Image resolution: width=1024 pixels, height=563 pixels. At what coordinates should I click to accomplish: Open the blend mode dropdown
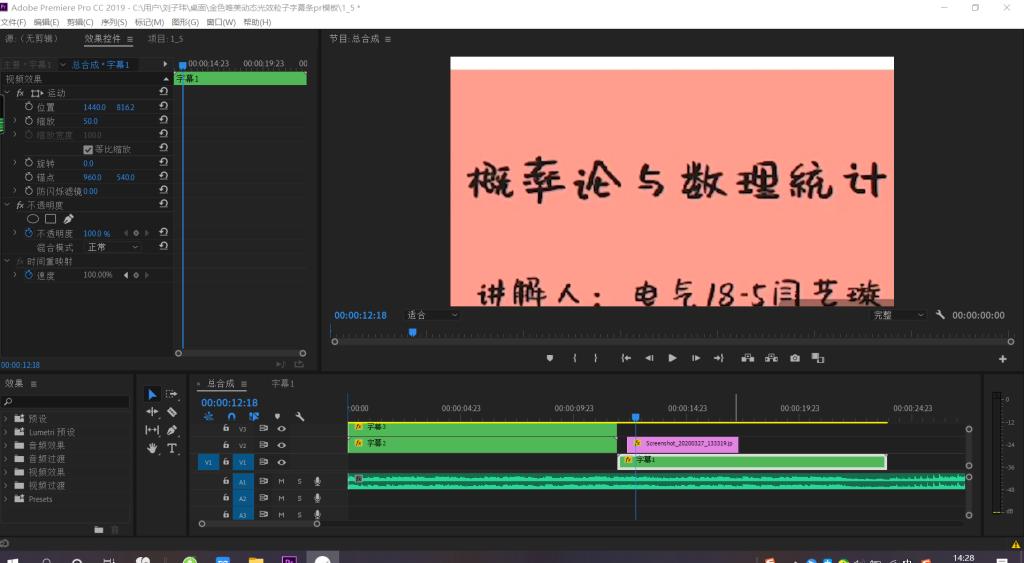click(x=113, y=247)
